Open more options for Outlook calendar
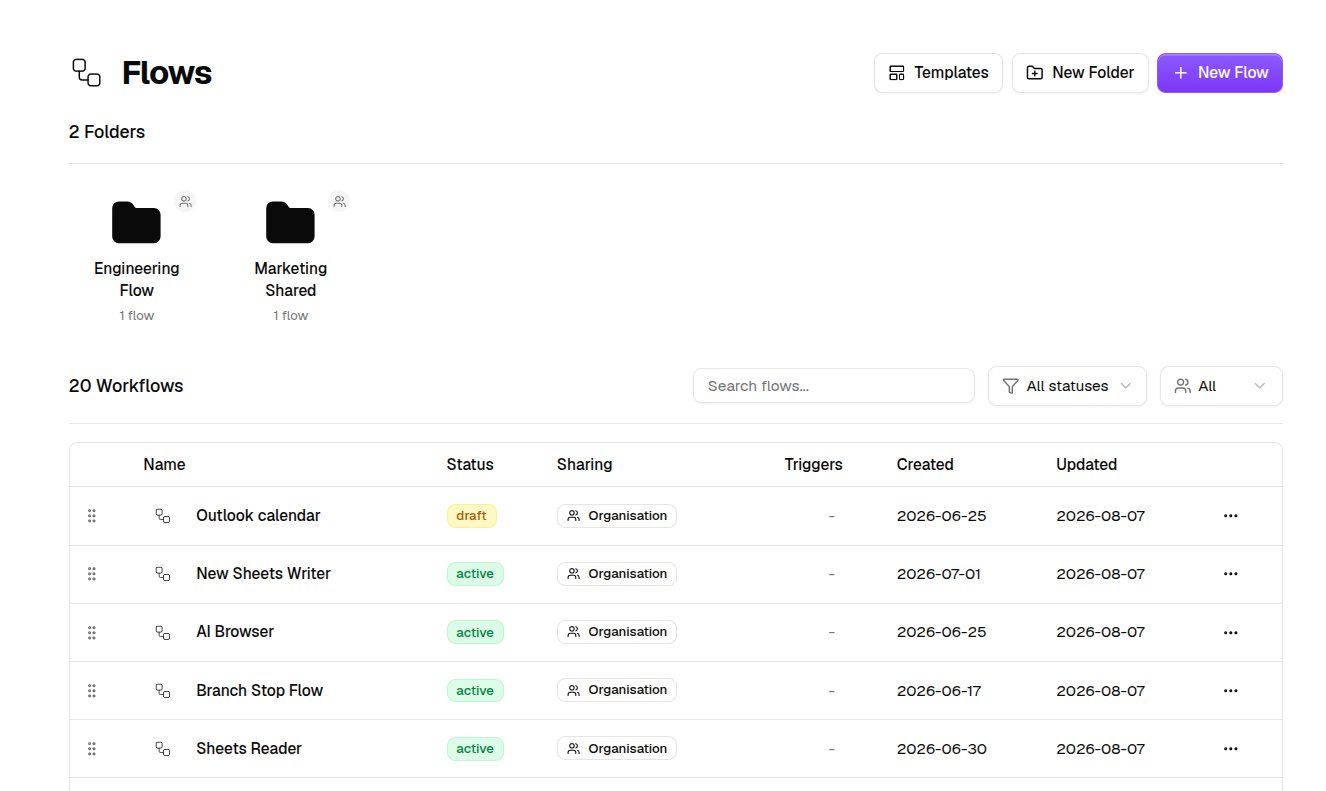The height and width of the screenshot is (791, 1326). [1231, 516]
